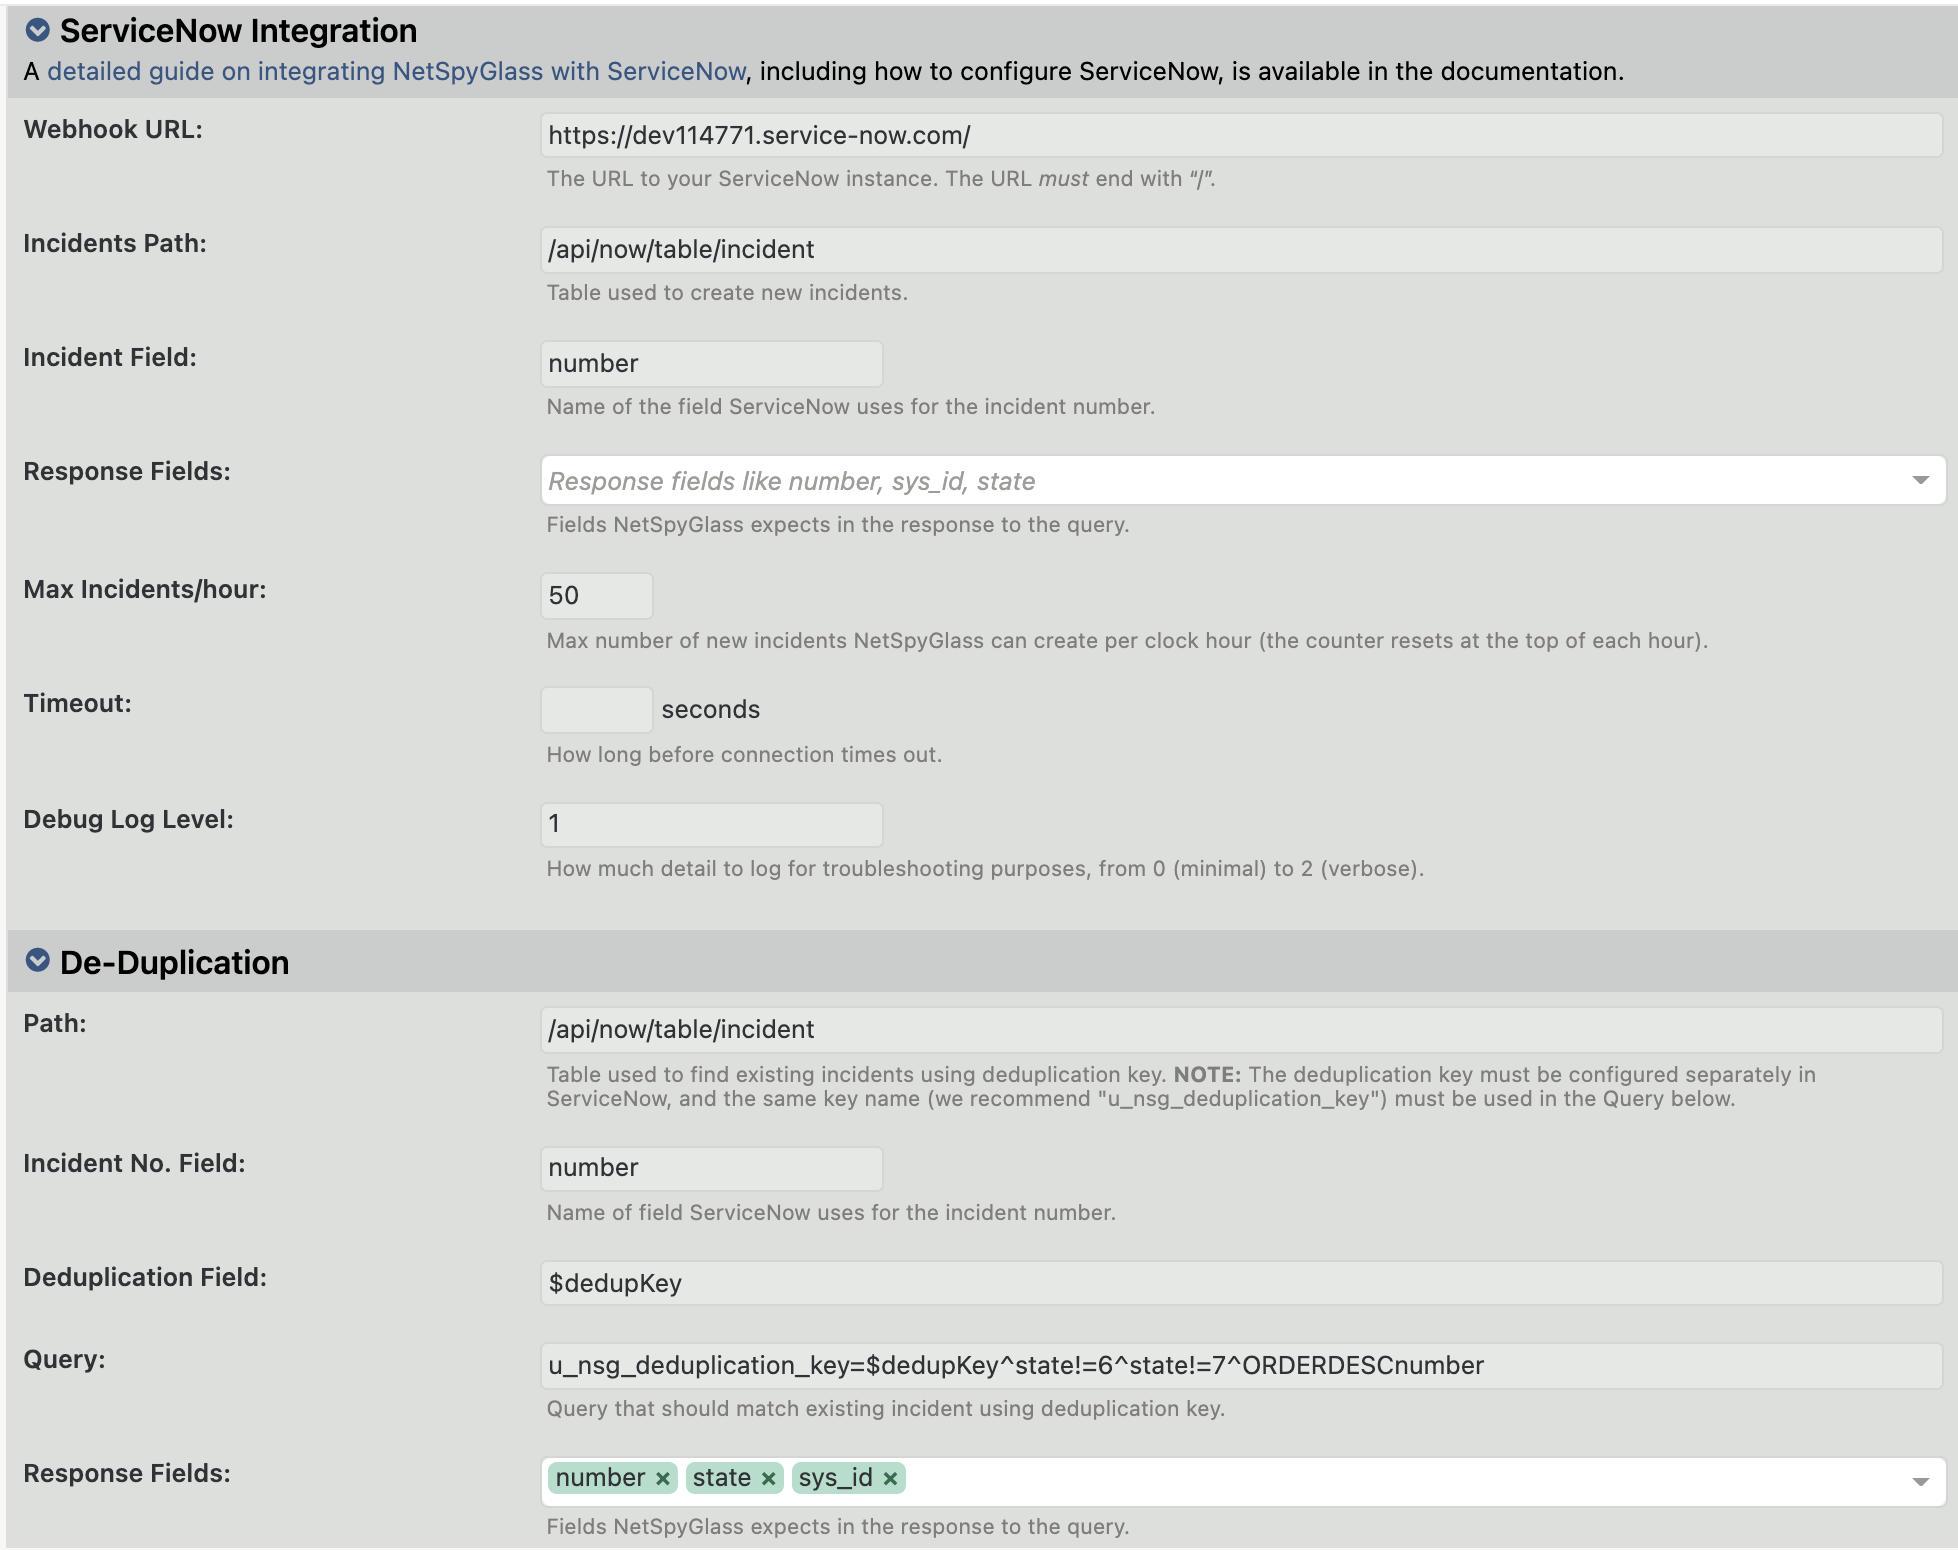The height and width of the screenshot is (1550, 1958).
Task: Click the 'Table used to create new incidents' hint
Action: [x=727, y=292]
